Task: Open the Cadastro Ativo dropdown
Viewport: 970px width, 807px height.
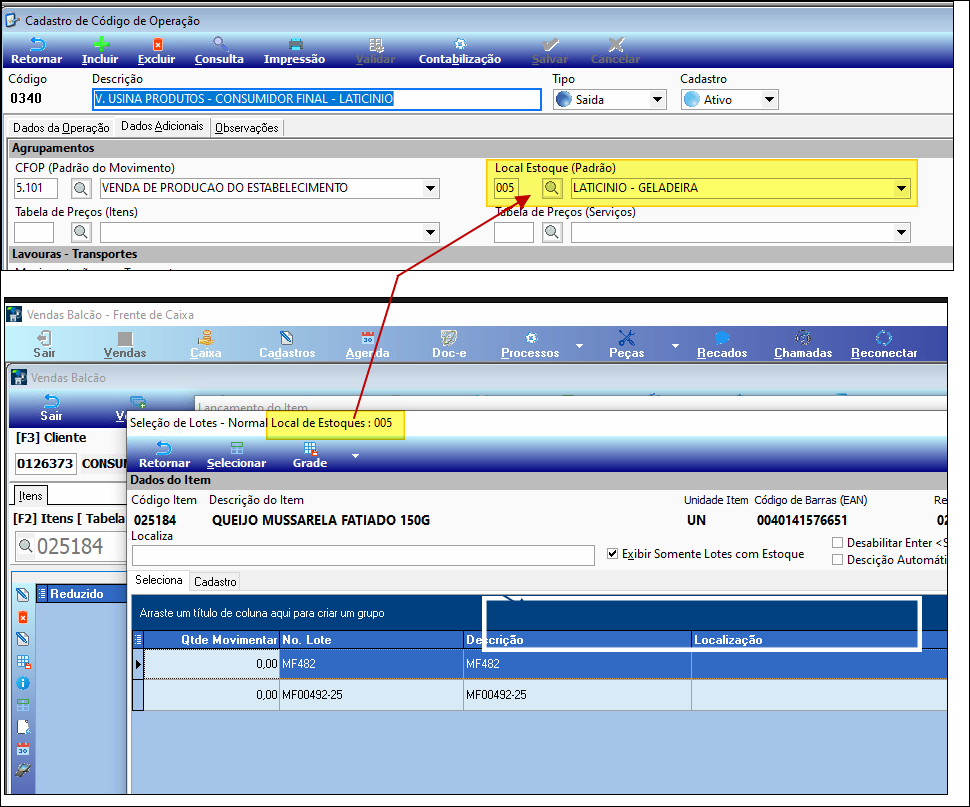Action: coord(769,100)
